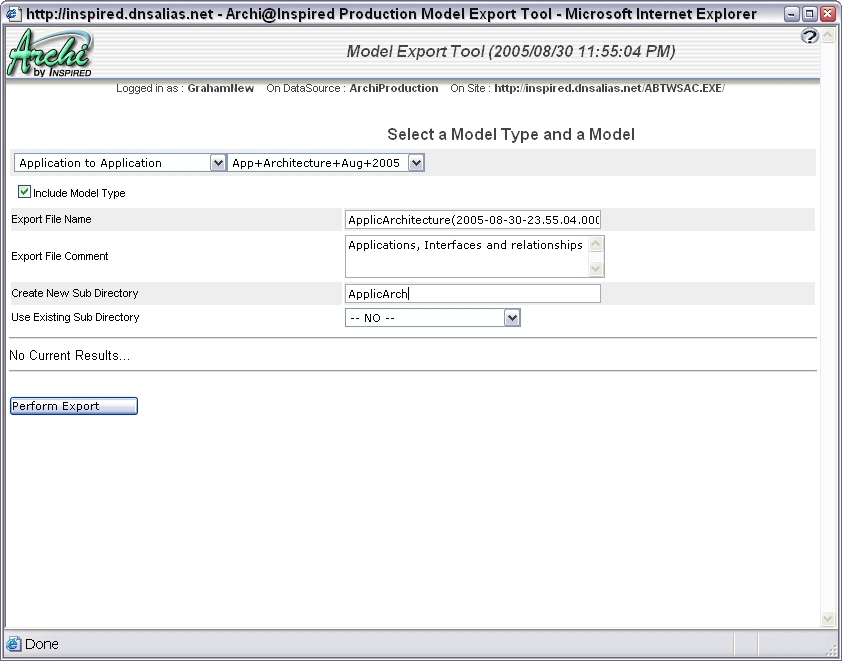The width and height of the screenshot is (842, 661).
Task: Click the help question mark icon
Action: 810,36
